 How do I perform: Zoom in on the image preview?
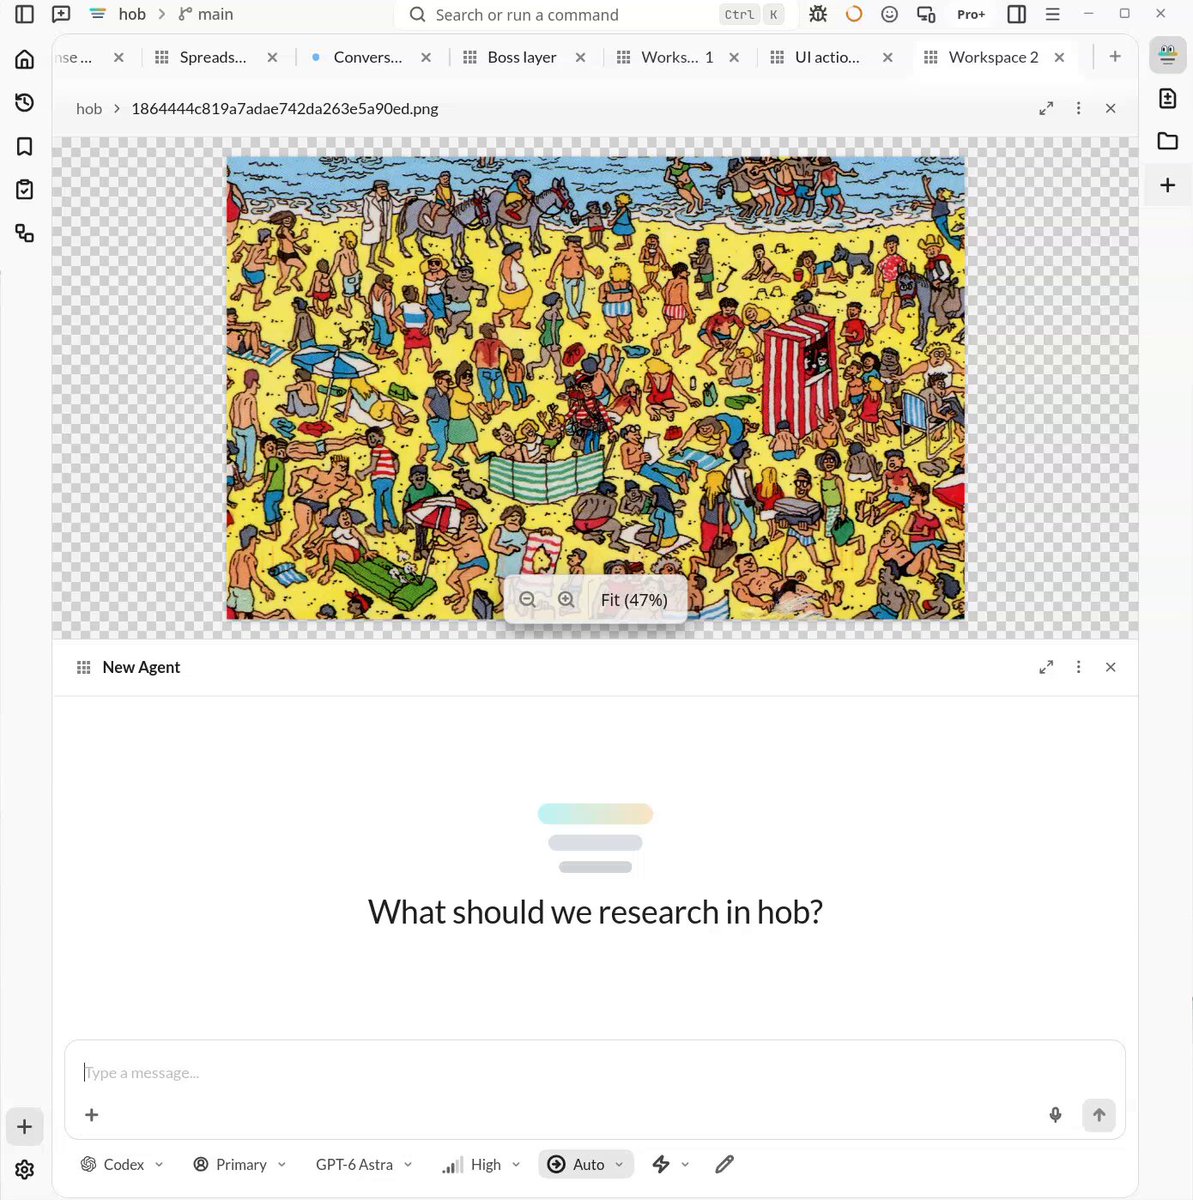[x=566, y=599]
